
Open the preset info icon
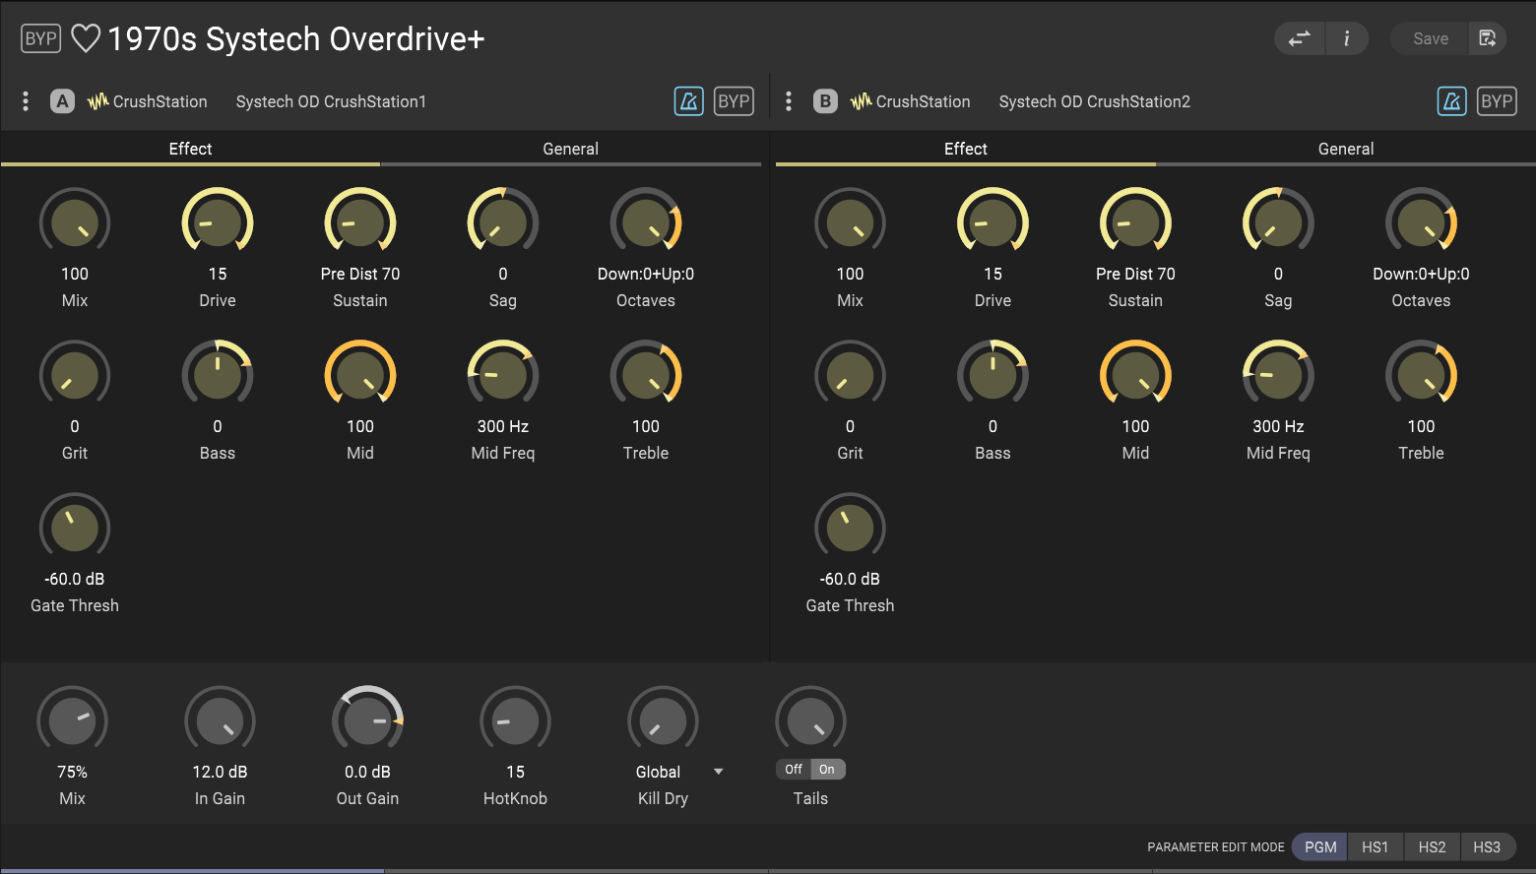(x=1347, y=38)
